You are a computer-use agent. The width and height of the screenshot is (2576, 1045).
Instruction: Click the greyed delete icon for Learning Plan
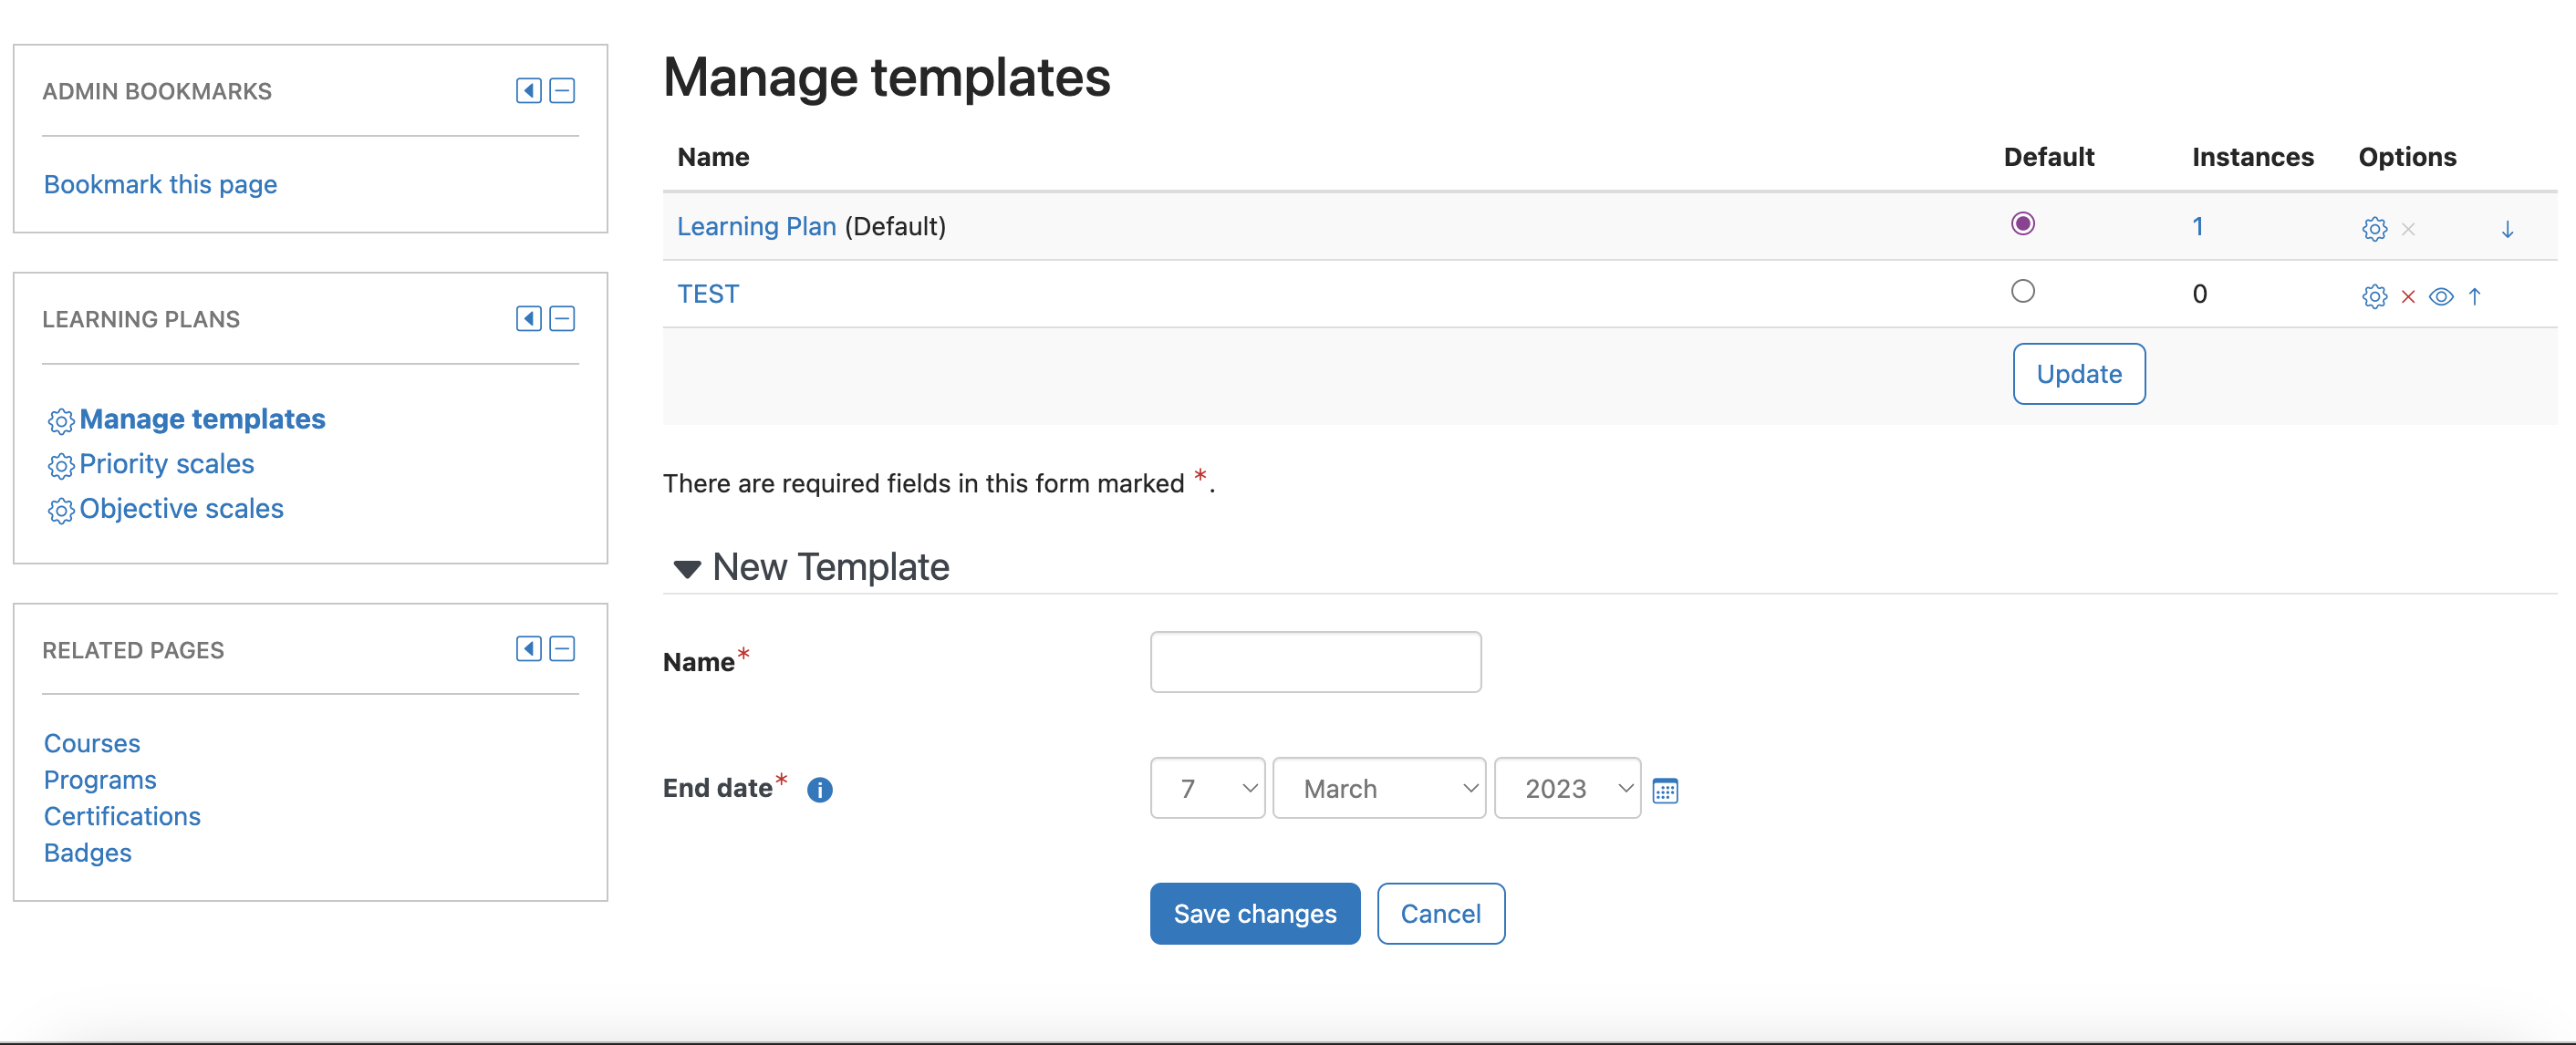2408,229
